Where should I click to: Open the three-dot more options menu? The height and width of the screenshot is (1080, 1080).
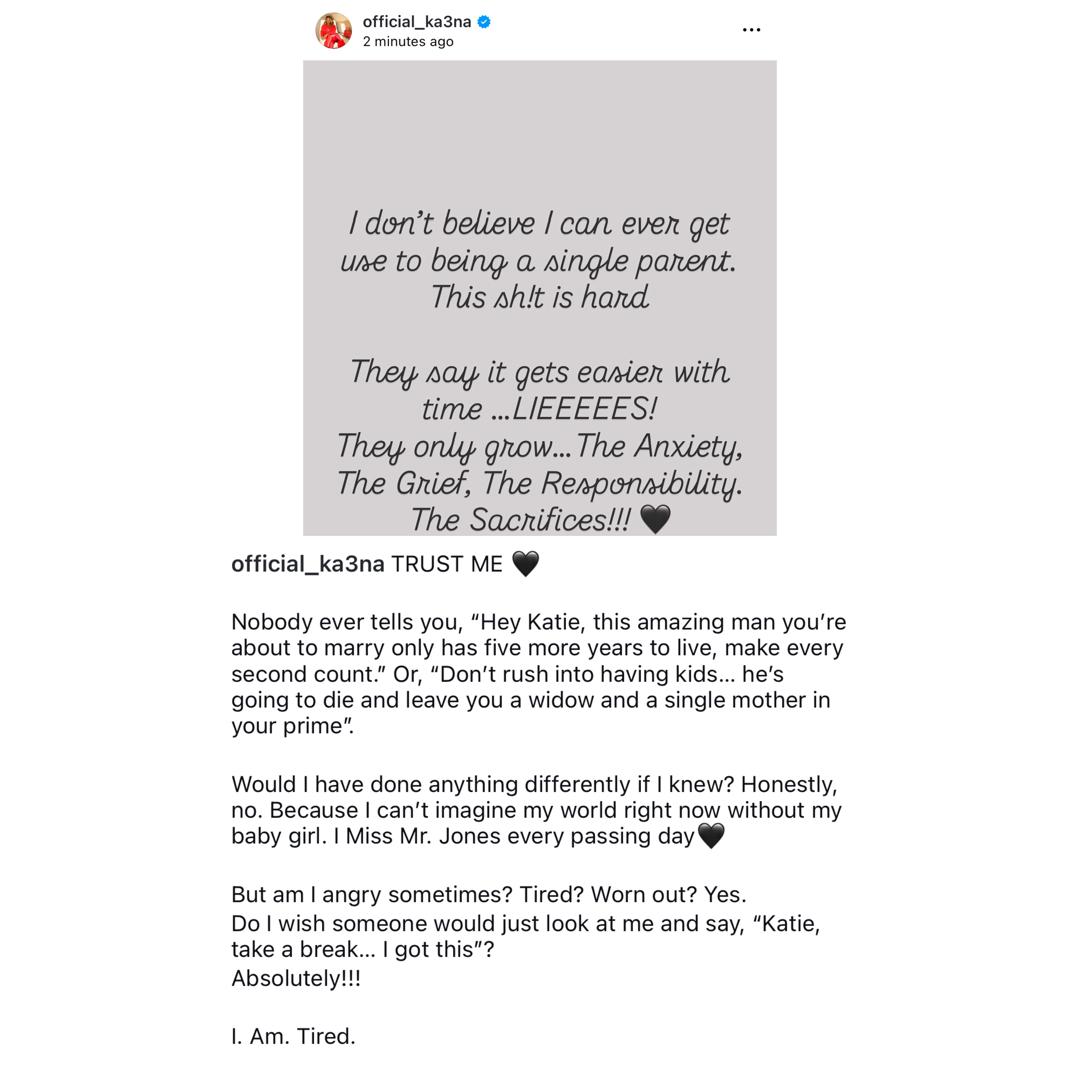(x=751, y=30)
